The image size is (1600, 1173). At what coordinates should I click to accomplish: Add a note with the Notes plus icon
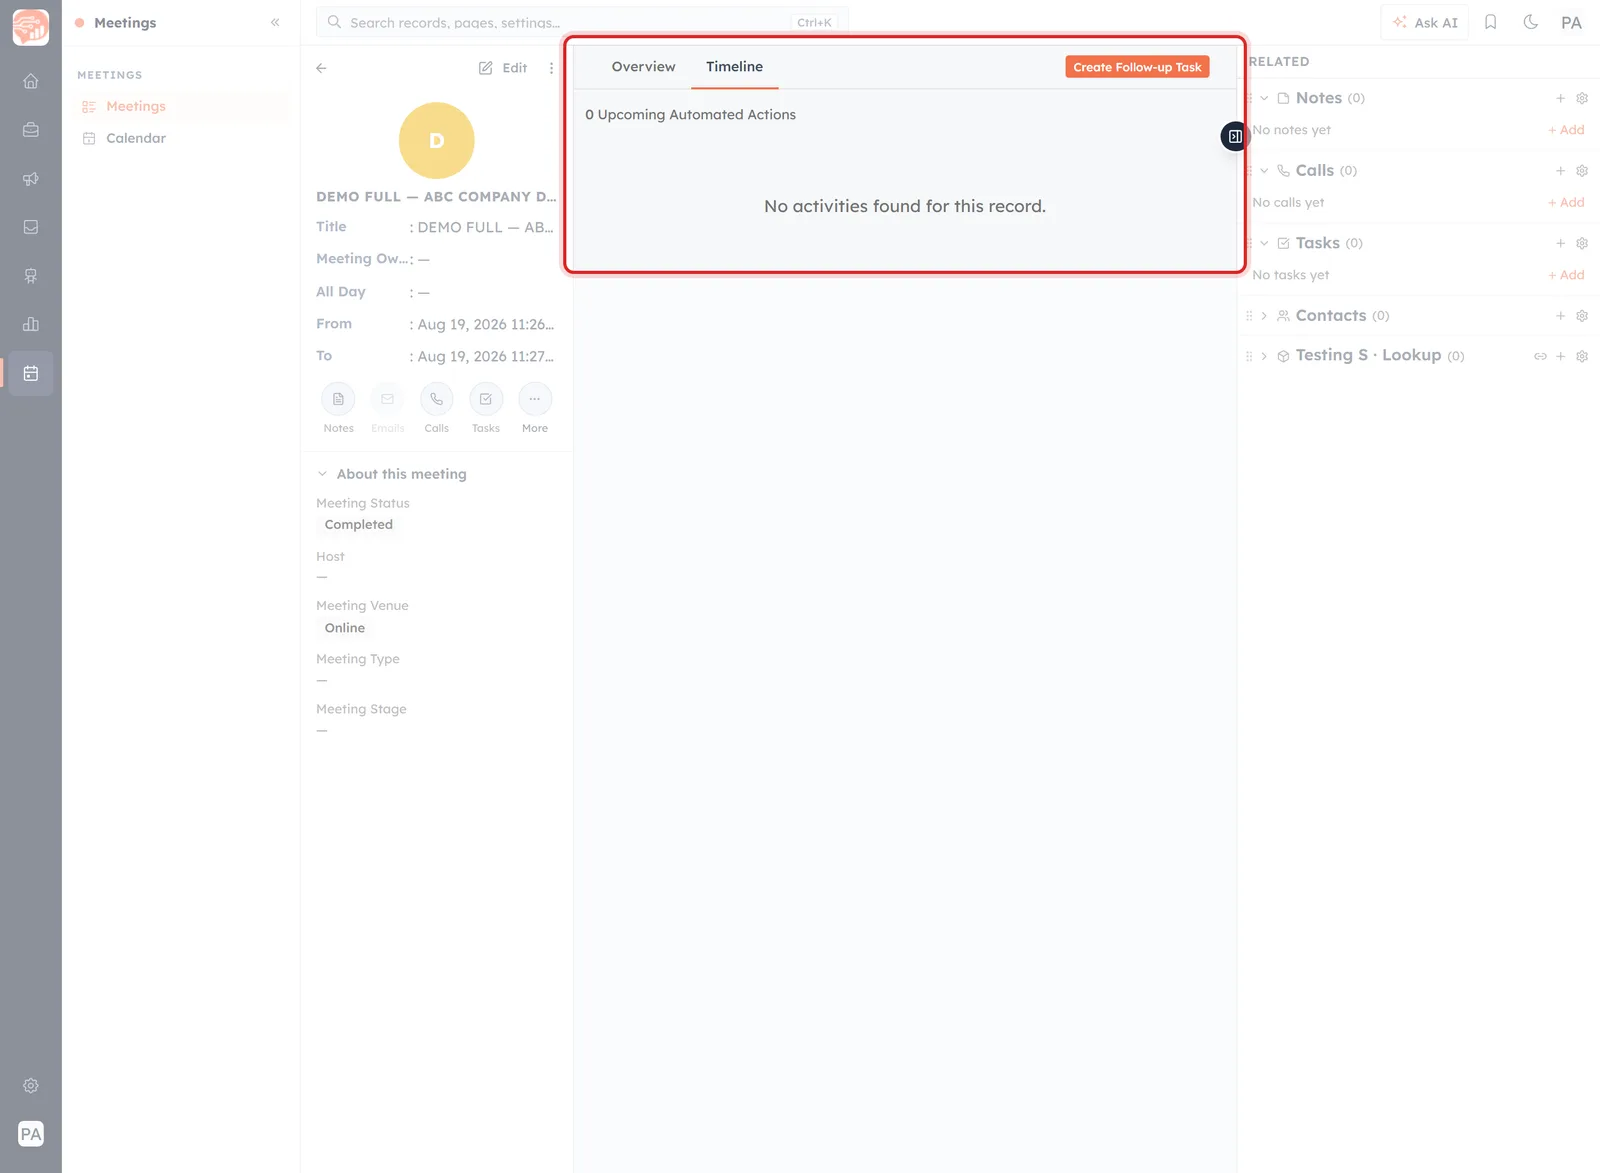click(x=1560, y=98)
